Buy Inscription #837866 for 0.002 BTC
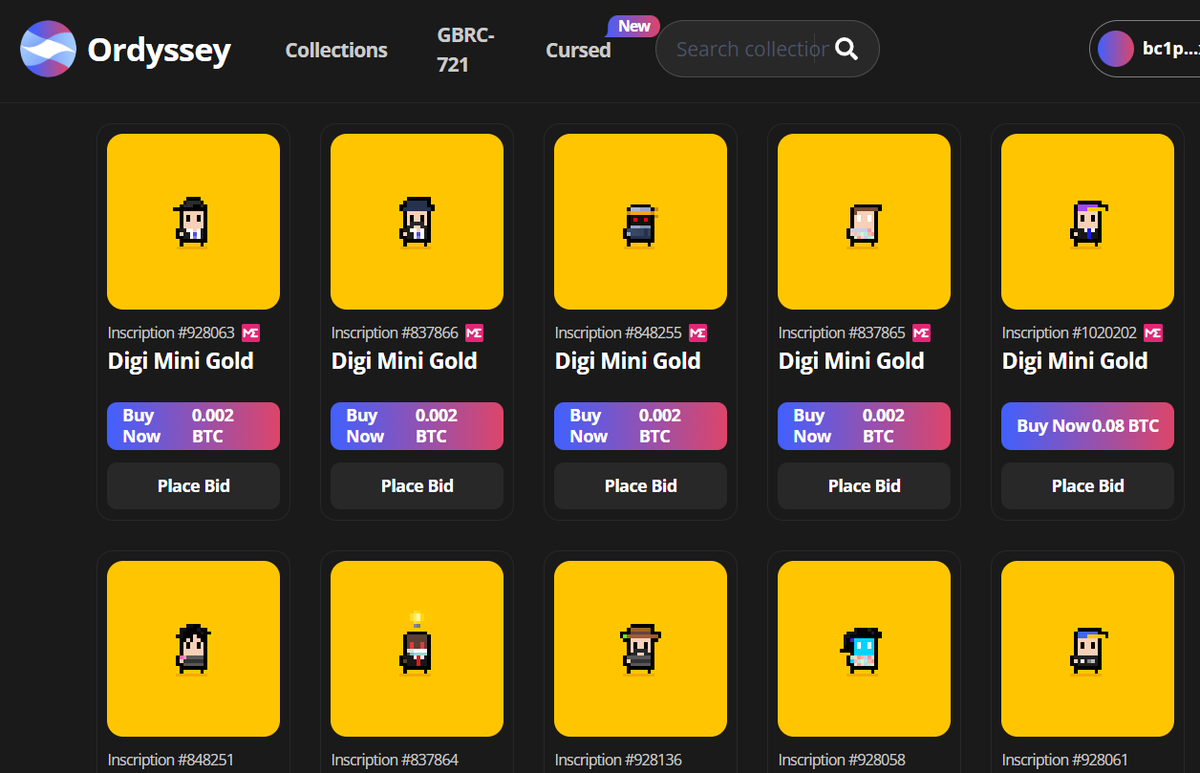This screenshot has width=1200, height=773. pos(417,426)
